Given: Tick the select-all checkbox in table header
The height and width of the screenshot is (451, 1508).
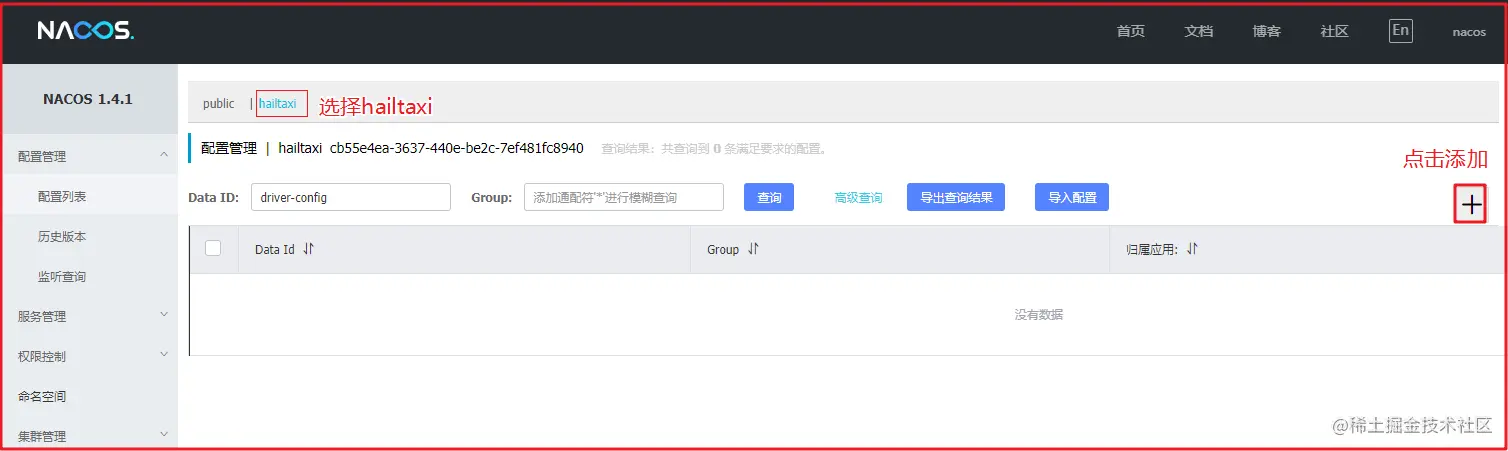Looking at the screenshot, I should (x=213, y=248).
